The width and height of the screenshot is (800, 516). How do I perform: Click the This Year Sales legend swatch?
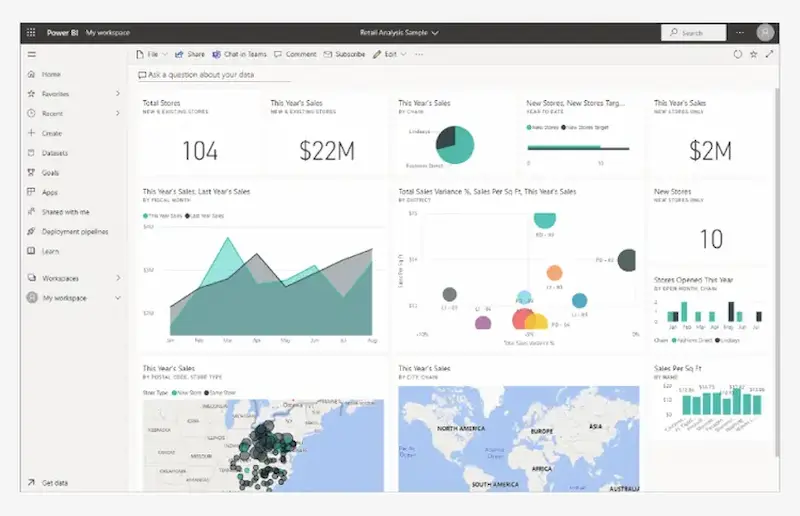pyautogui.click(x=145, y=216)
